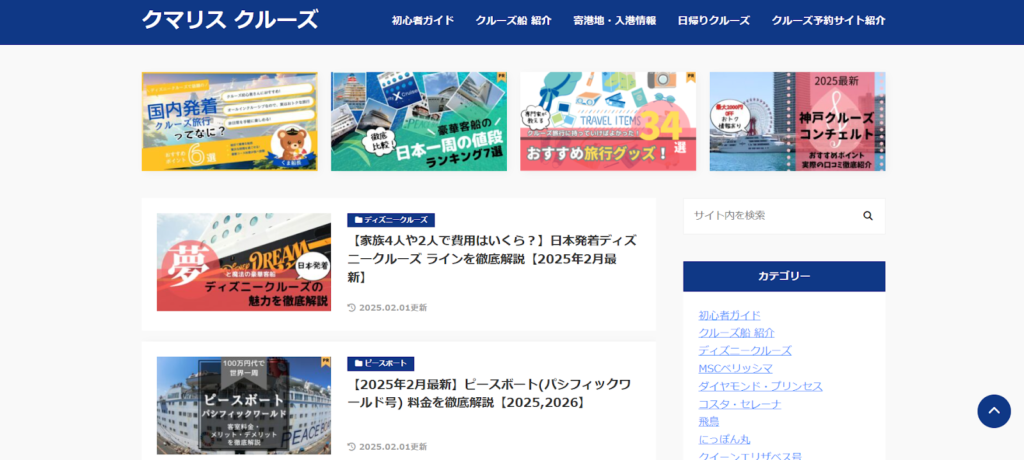
Task: Open the 神戸クルーズコンチェルト banner
Action: pyautogui.click(x=797, y=122)
